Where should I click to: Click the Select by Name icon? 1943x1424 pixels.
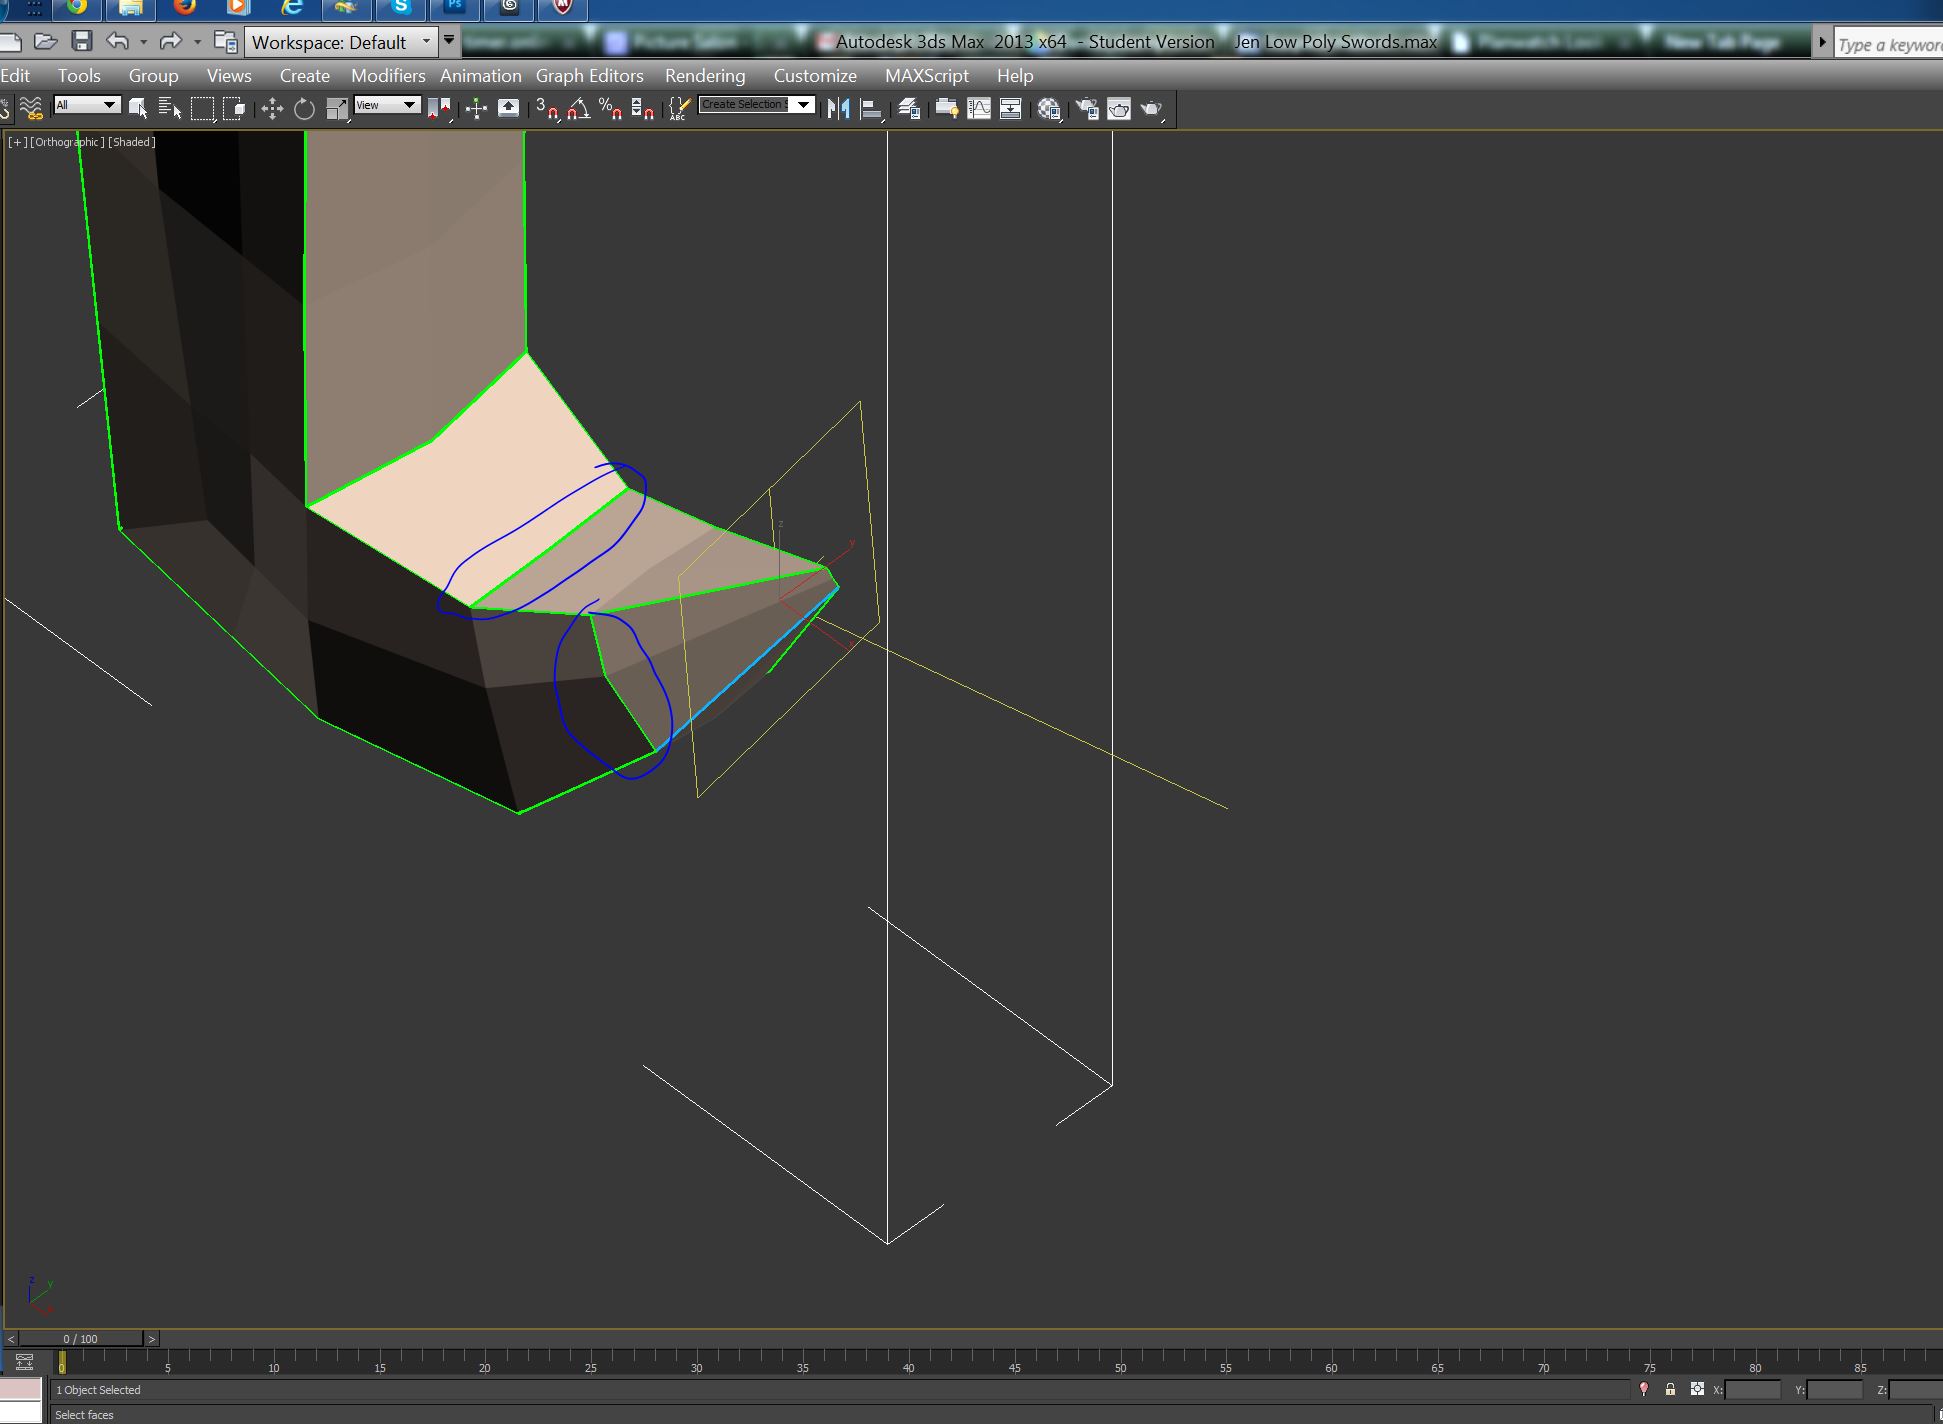tap(170, 108)
